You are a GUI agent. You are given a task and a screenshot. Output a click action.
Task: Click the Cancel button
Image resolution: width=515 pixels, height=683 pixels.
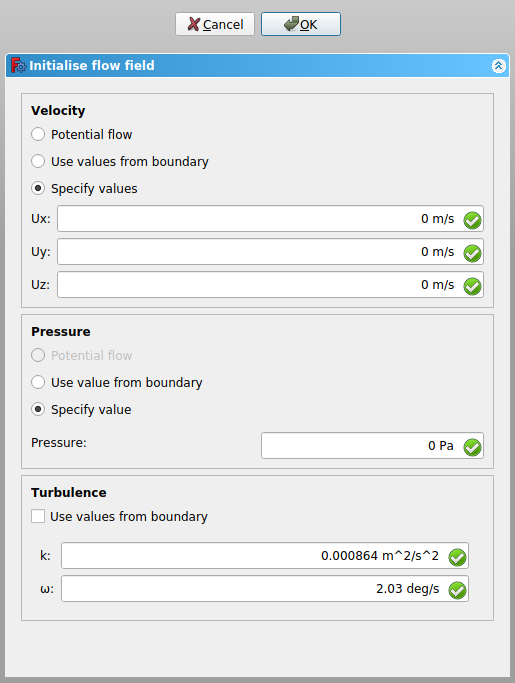[215, 24]
